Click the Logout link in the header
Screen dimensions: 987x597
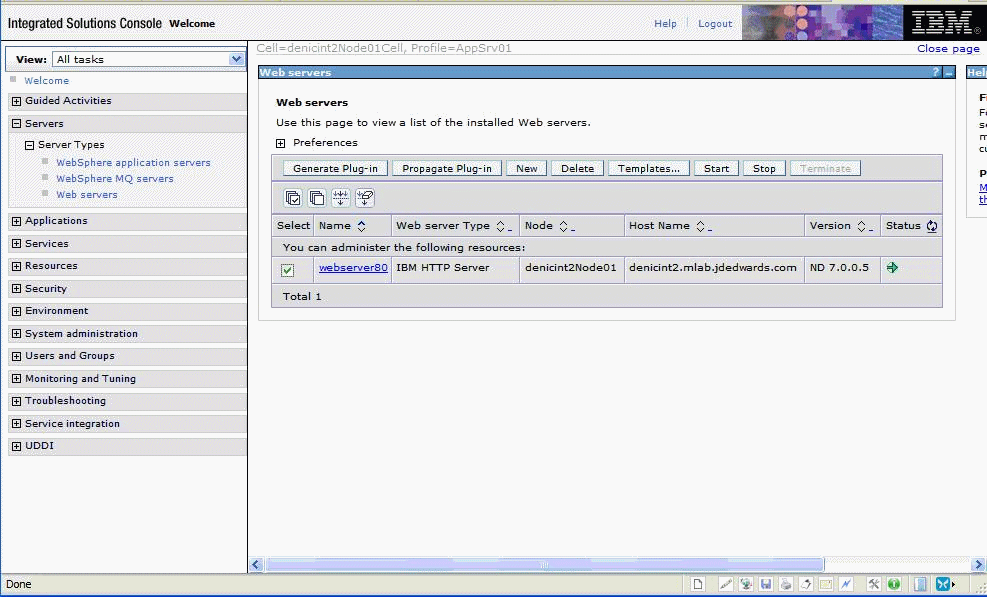(x=715, y=24)
